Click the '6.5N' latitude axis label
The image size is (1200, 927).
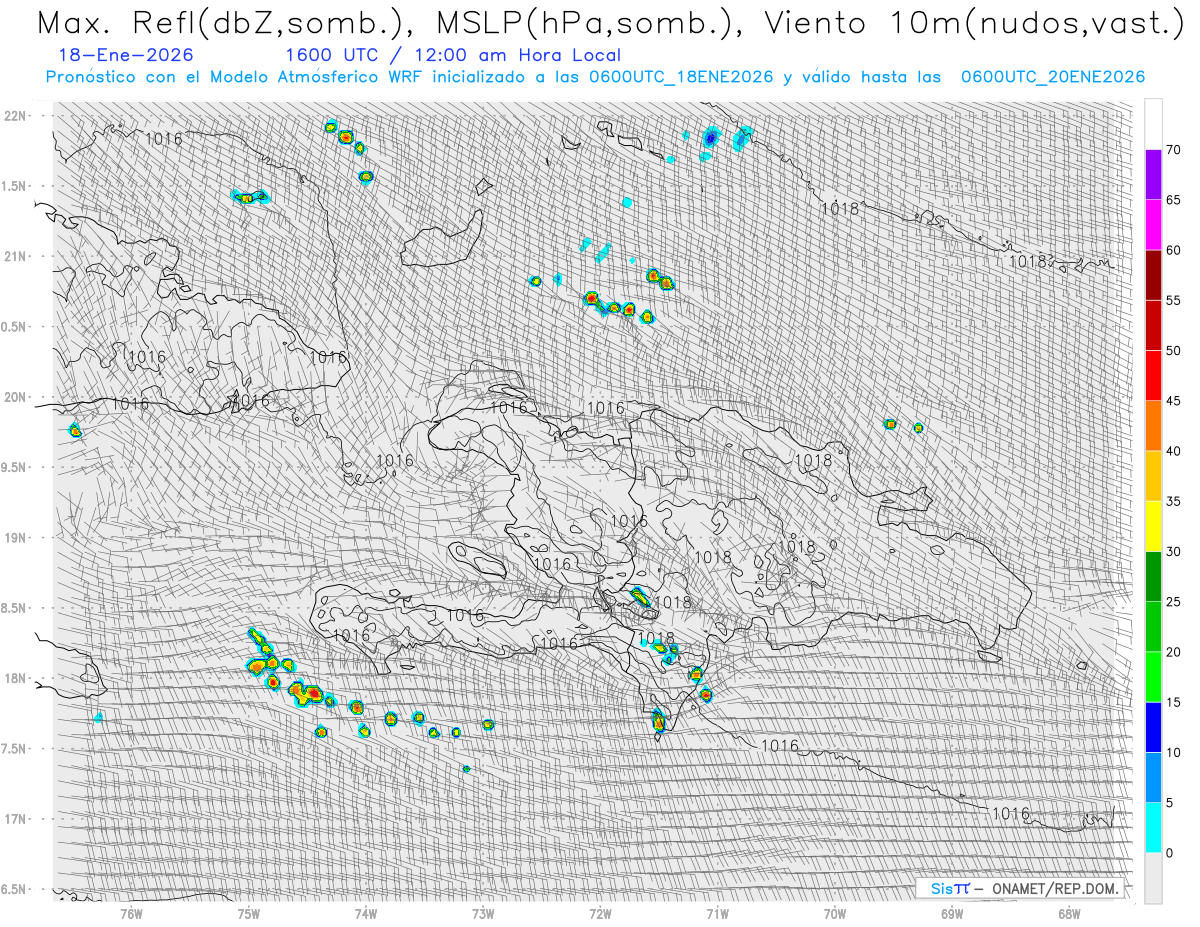14,889
